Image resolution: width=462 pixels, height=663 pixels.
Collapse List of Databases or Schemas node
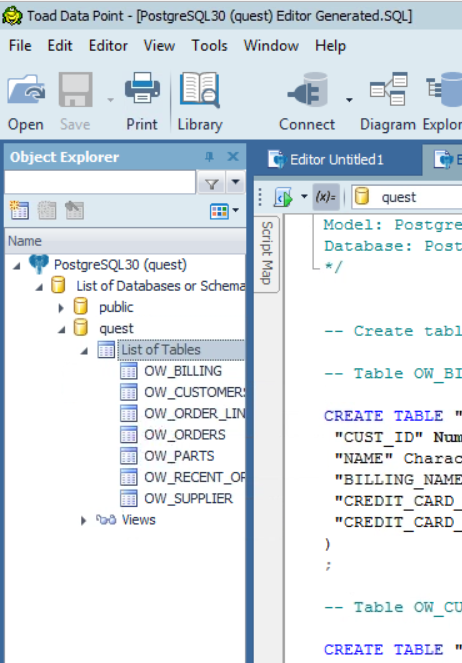[39, 287]
